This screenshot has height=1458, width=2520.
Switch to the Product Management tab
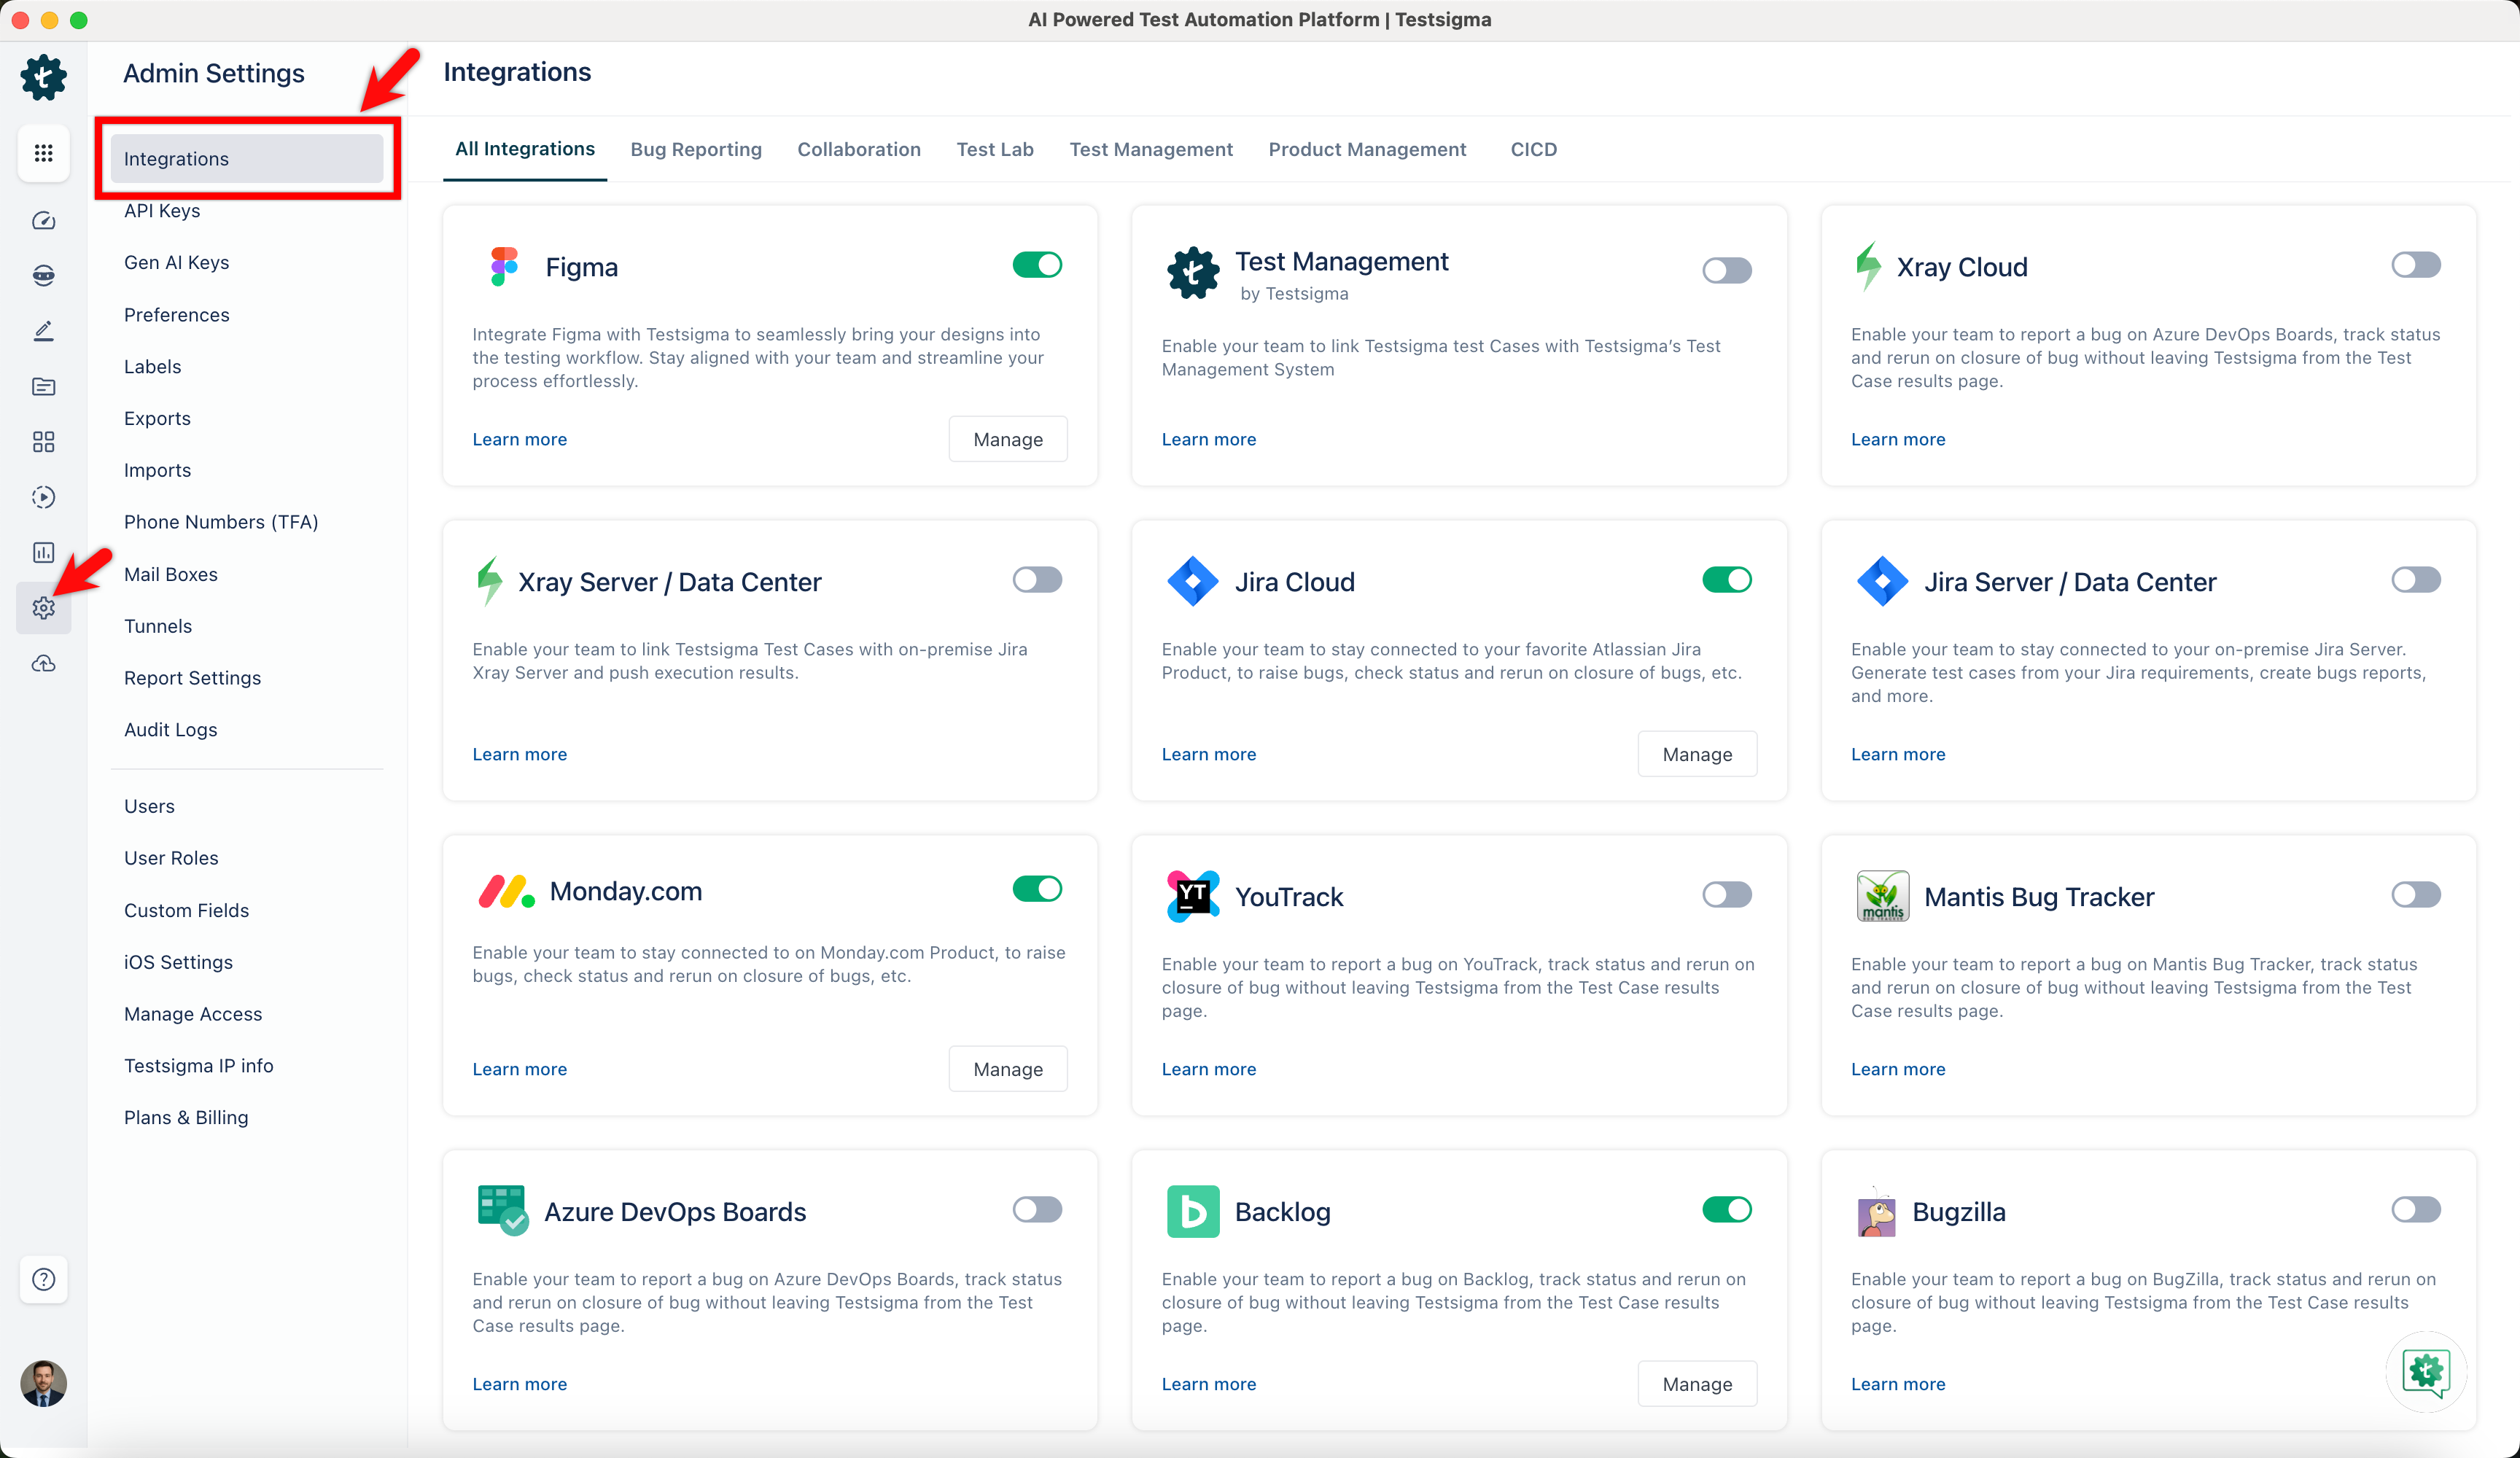point(1367,149)
